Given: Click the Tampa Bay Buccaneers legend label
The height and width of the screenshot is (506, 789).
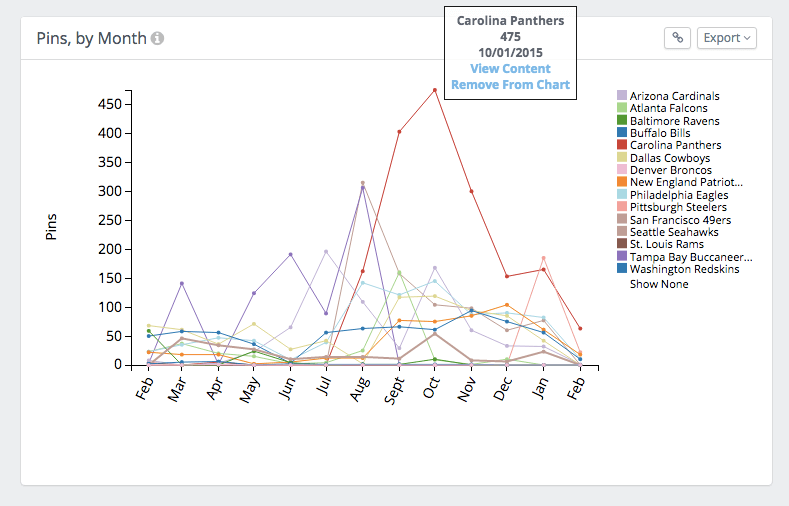Looking at the screenshot, I should click(x=691, y=257).
